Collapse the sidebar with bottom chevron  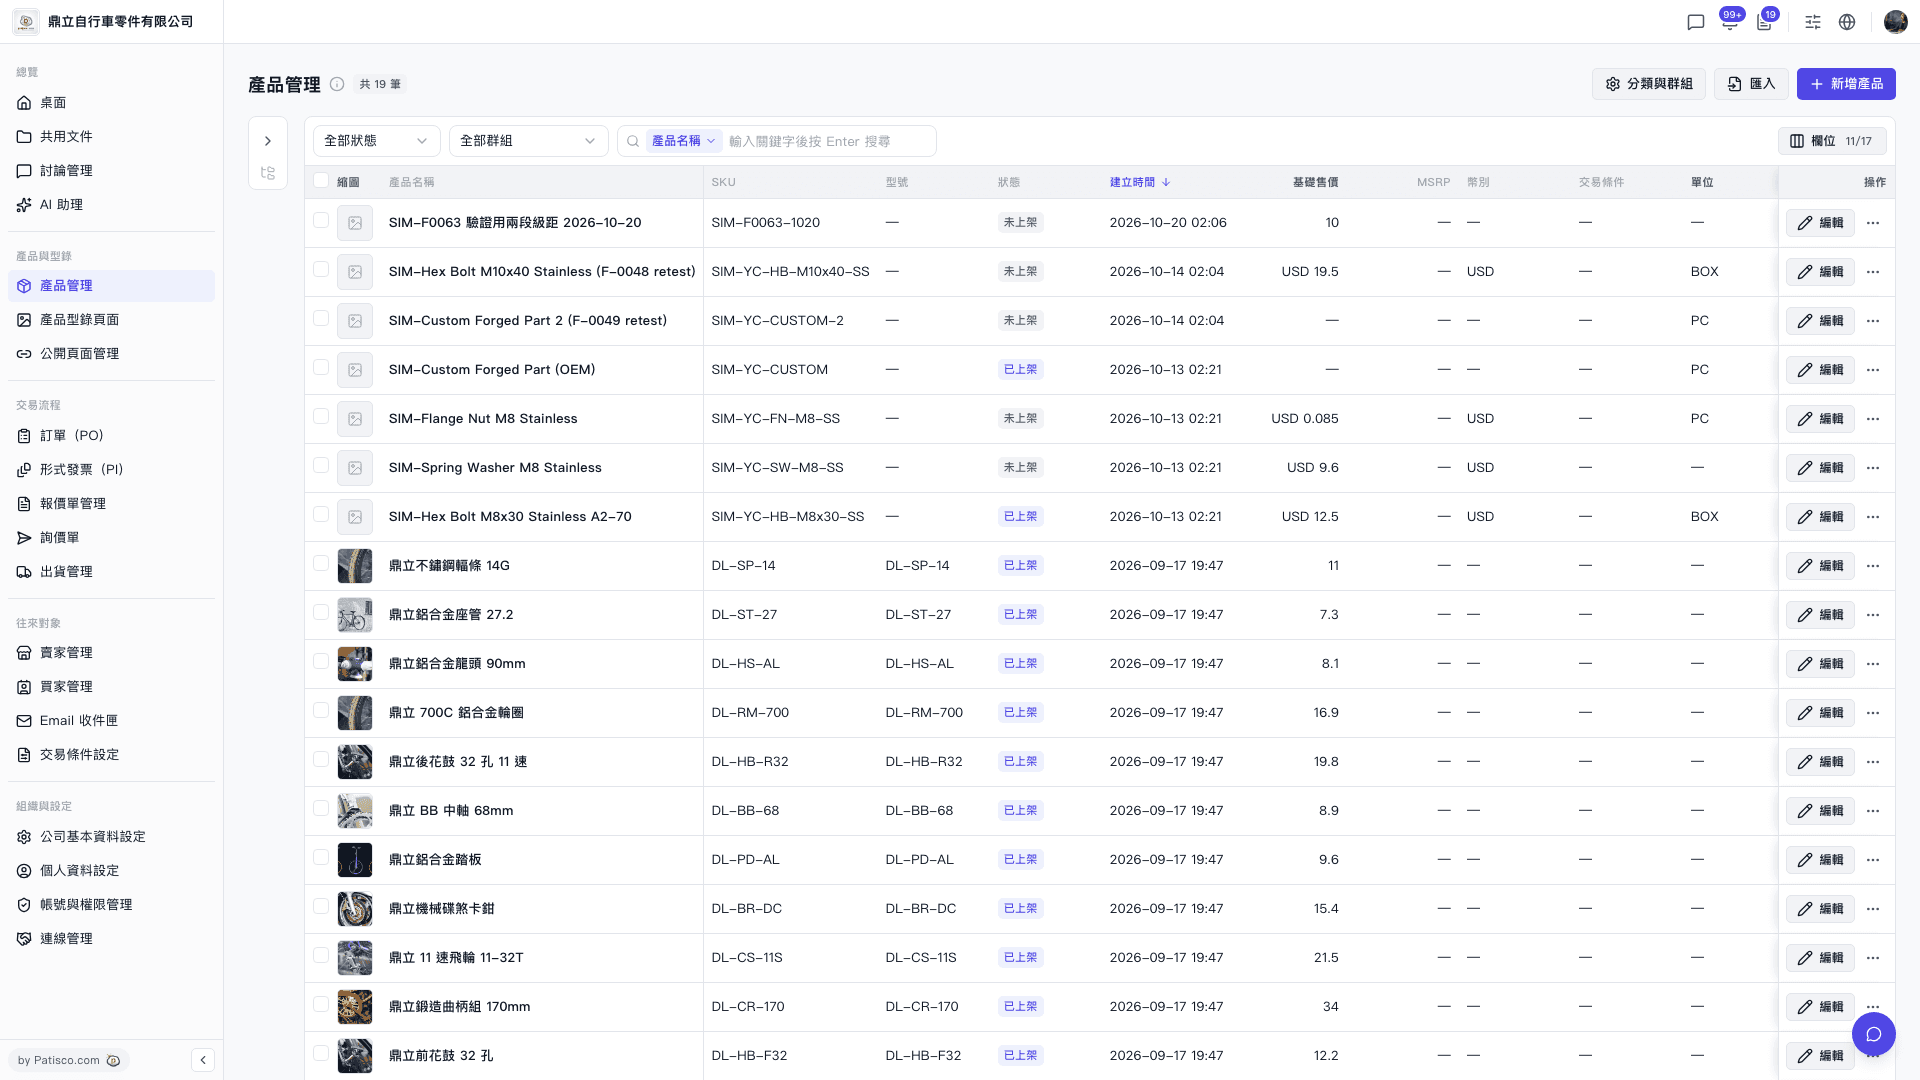[203, 1060]
